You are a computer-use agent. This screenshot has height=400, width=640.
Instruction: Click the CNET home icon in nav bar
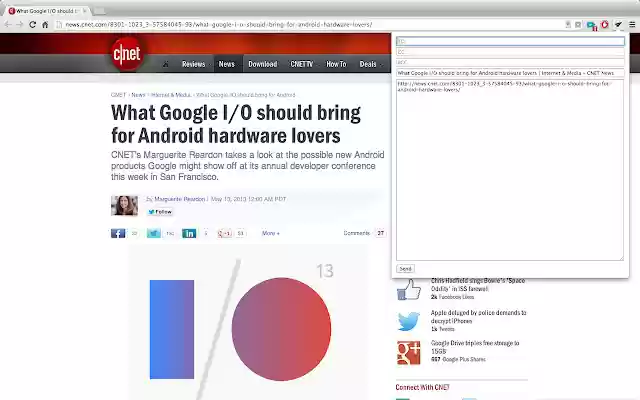point(166,64)
